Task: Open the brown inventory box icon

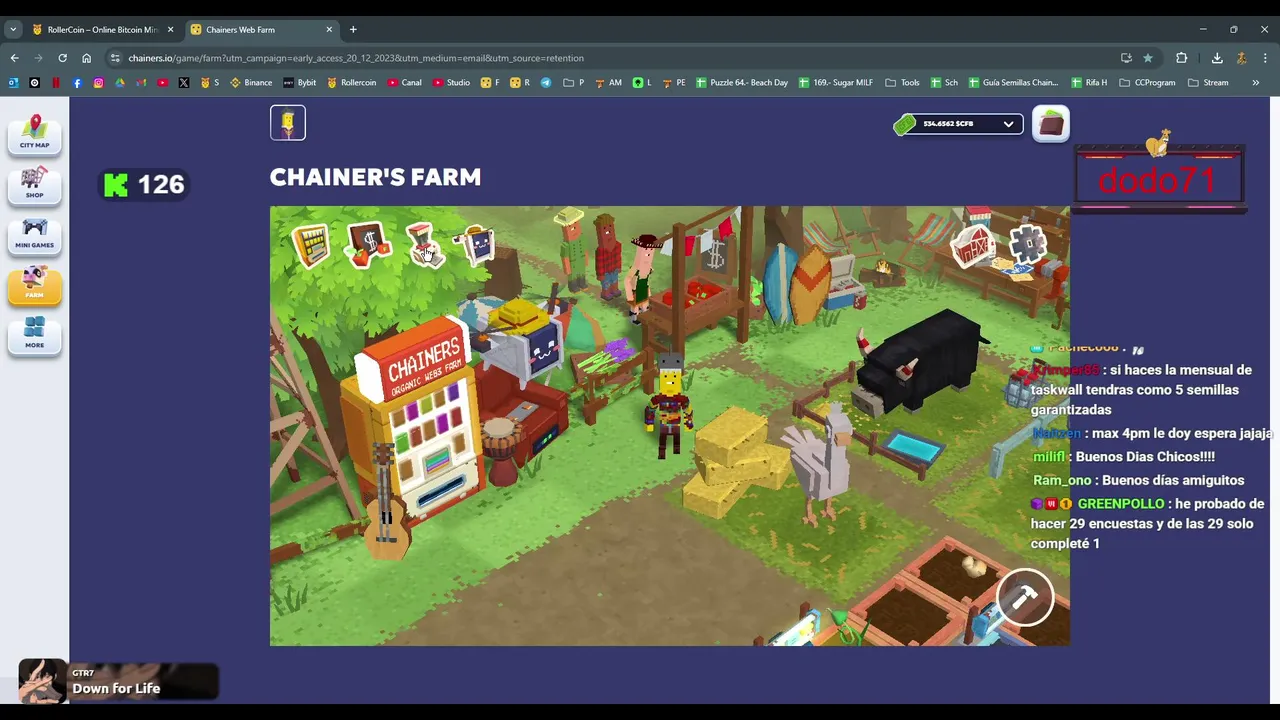Action: pos(1051,124)
